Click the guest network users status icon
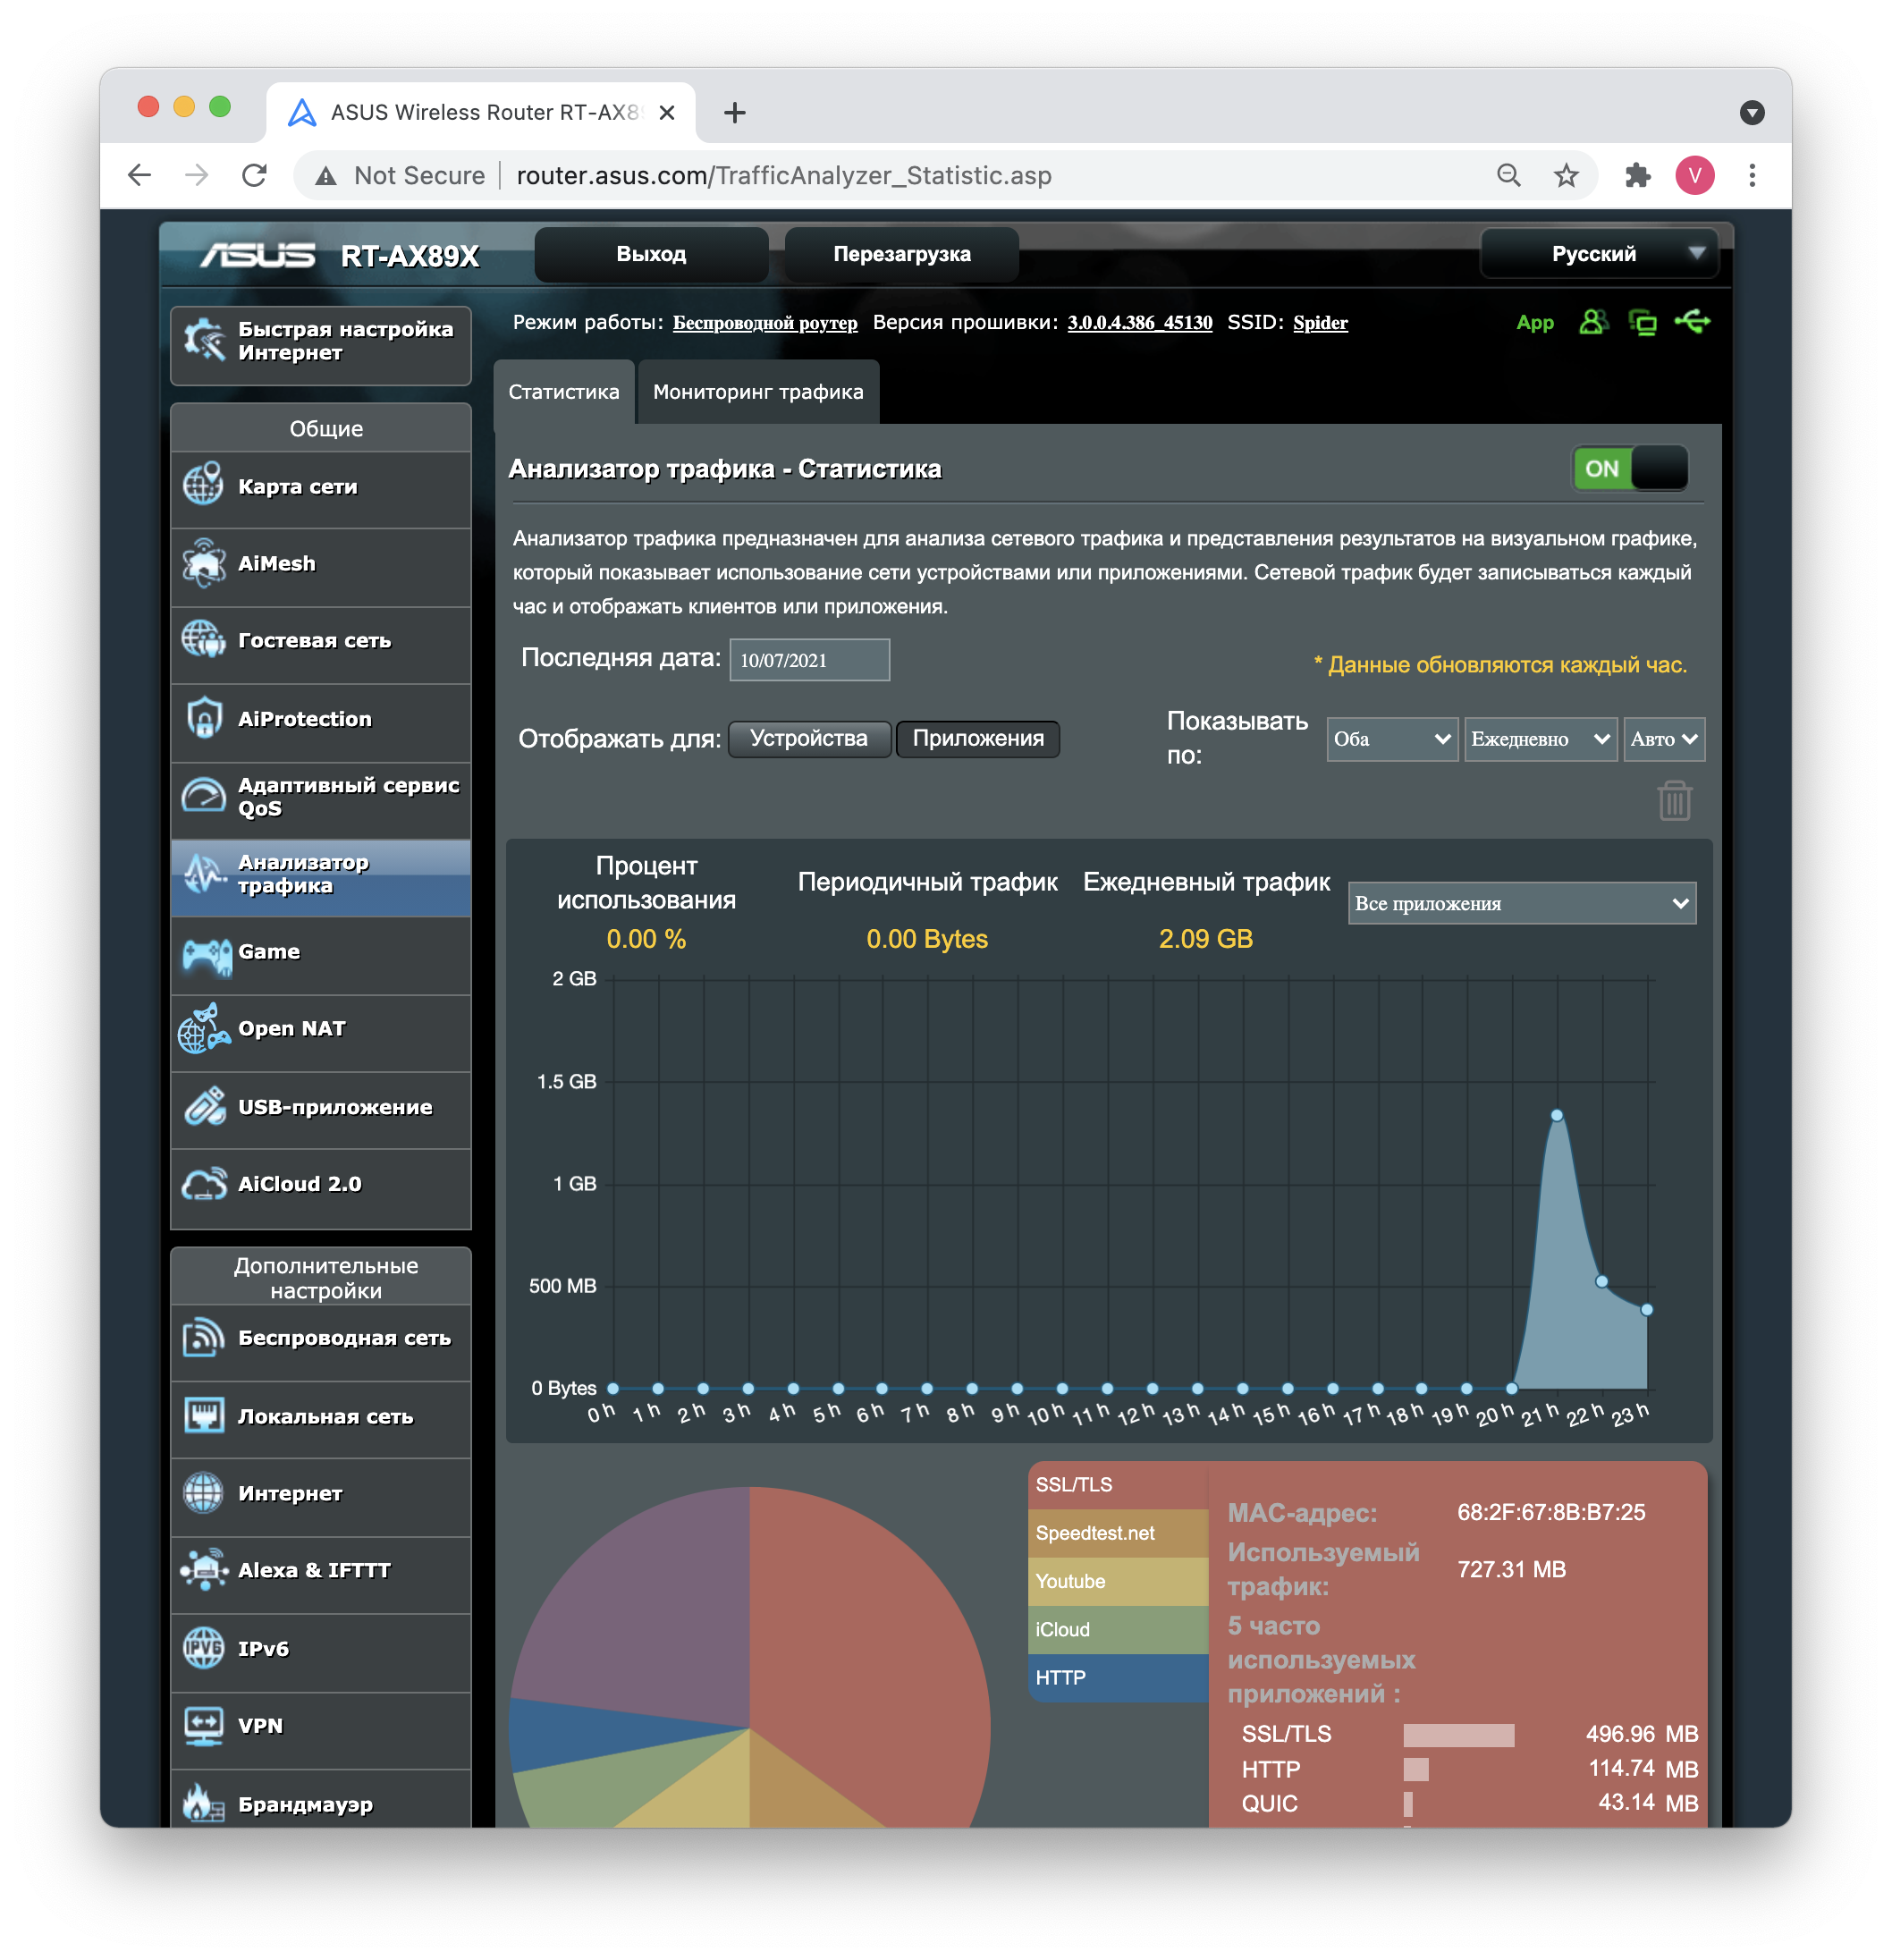The image size is (1892, 1960). (x=1594, y=323)
